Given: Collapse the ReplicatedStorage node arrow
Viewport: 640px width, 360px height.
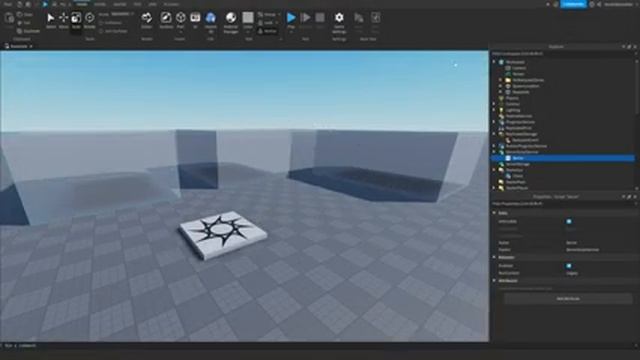Looking at the screenshot, I should [x=494, y=134].
